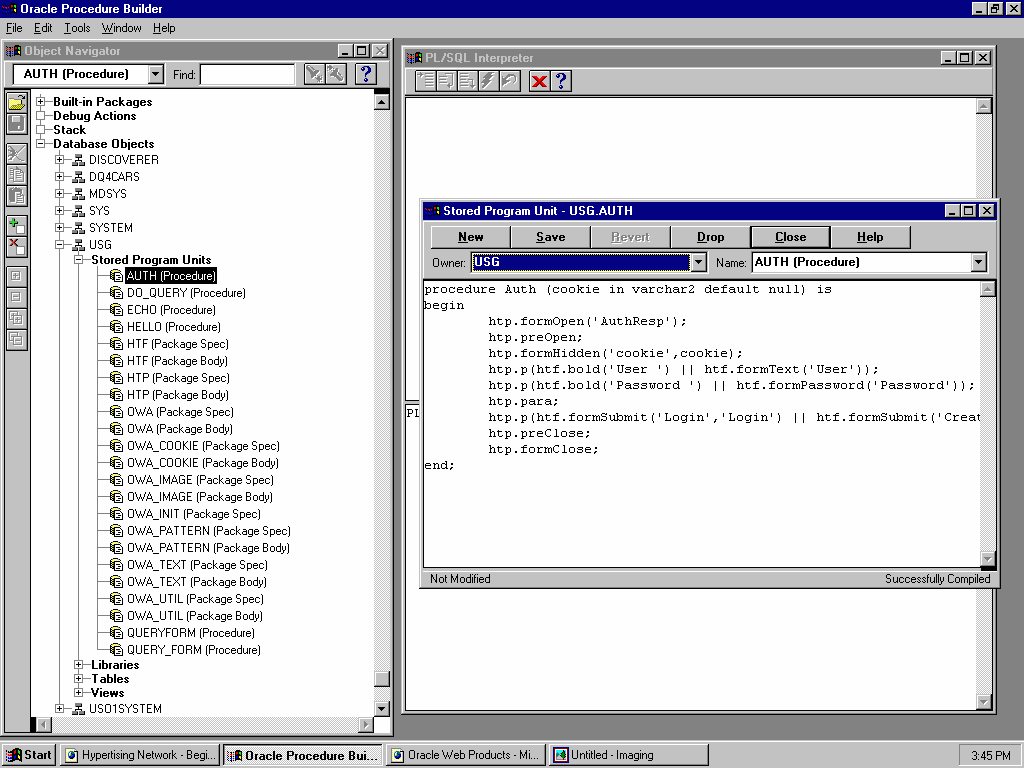Switch to Untitled - Imaging taskbar window

click(628, 755)
